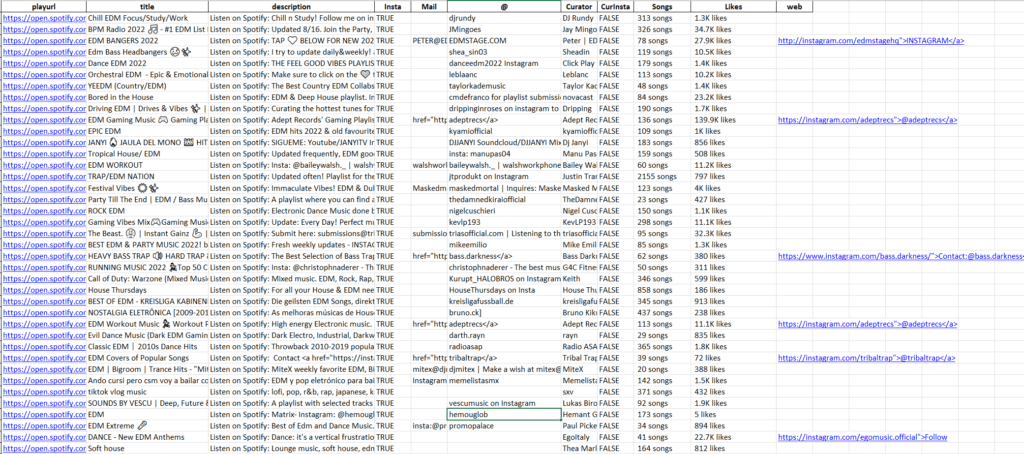Open Spotify link in ROCK EDM row
This screenshot has height=454, width=1024.
click(44, 210)
